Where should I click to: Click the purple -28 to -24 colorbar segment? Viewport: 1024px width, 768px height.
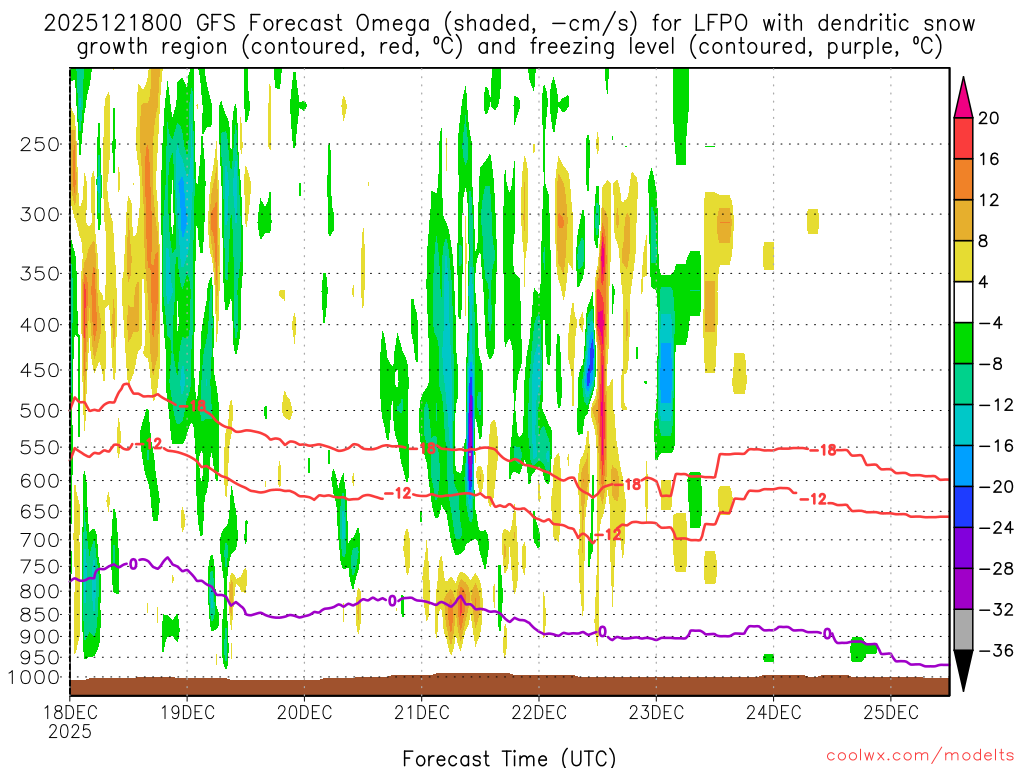pos(963,548)
